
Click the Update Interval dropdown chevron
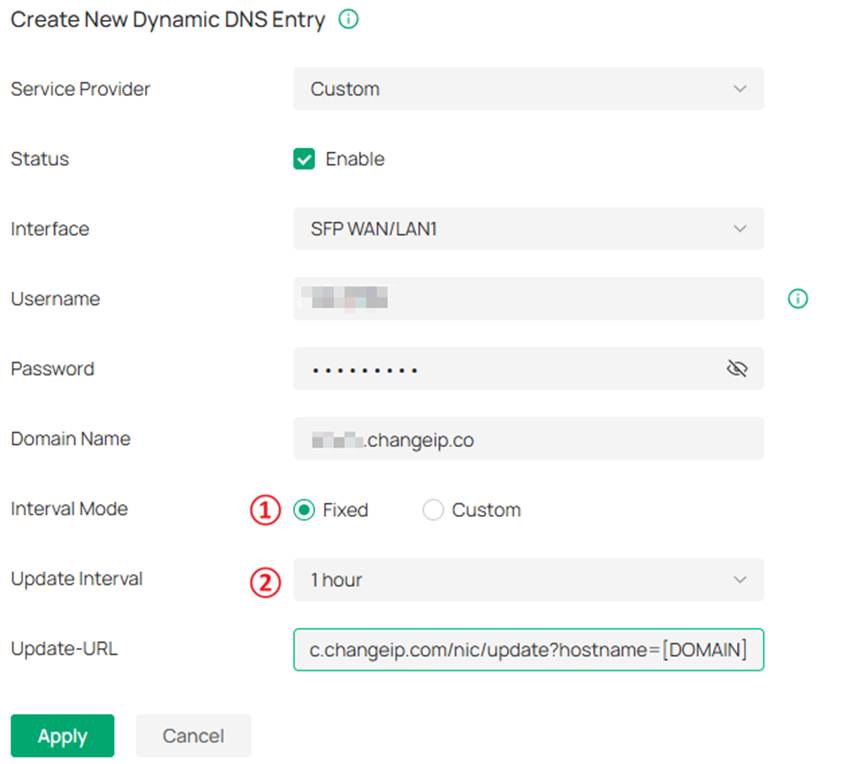pyautogui.click(x=740, y=580)
